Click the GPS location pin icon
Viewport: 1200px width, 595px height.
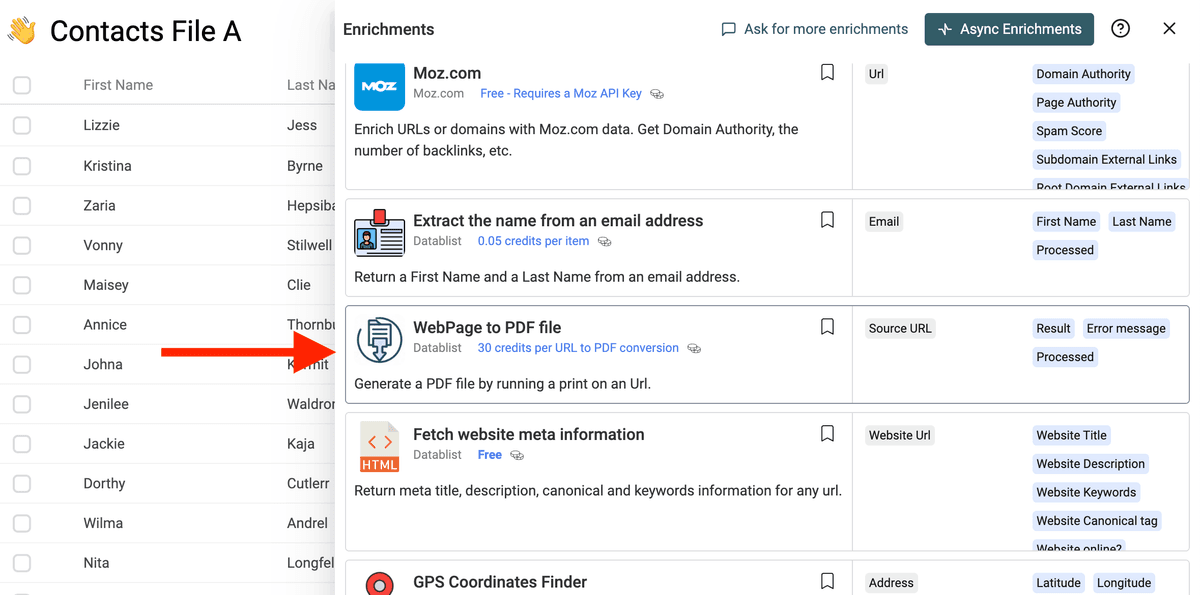(x=379, y=583)
